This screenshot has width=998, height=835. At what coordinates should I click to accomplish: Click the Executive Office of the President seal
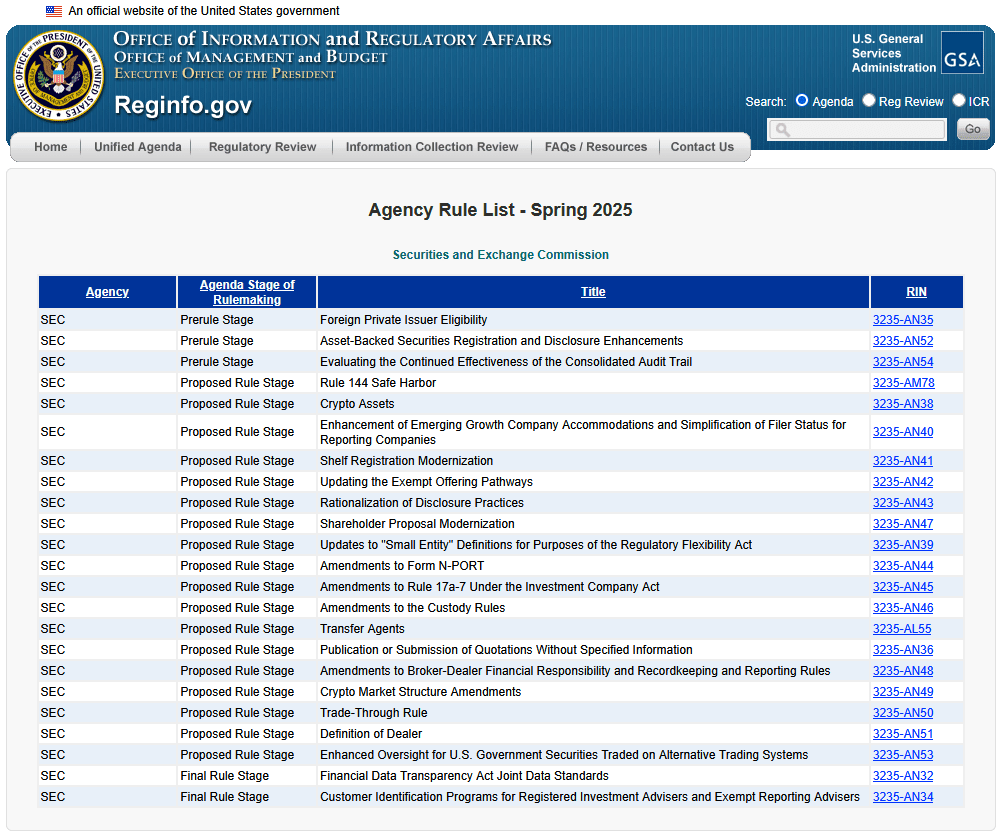pyautogui.click(x=59, y=75)
